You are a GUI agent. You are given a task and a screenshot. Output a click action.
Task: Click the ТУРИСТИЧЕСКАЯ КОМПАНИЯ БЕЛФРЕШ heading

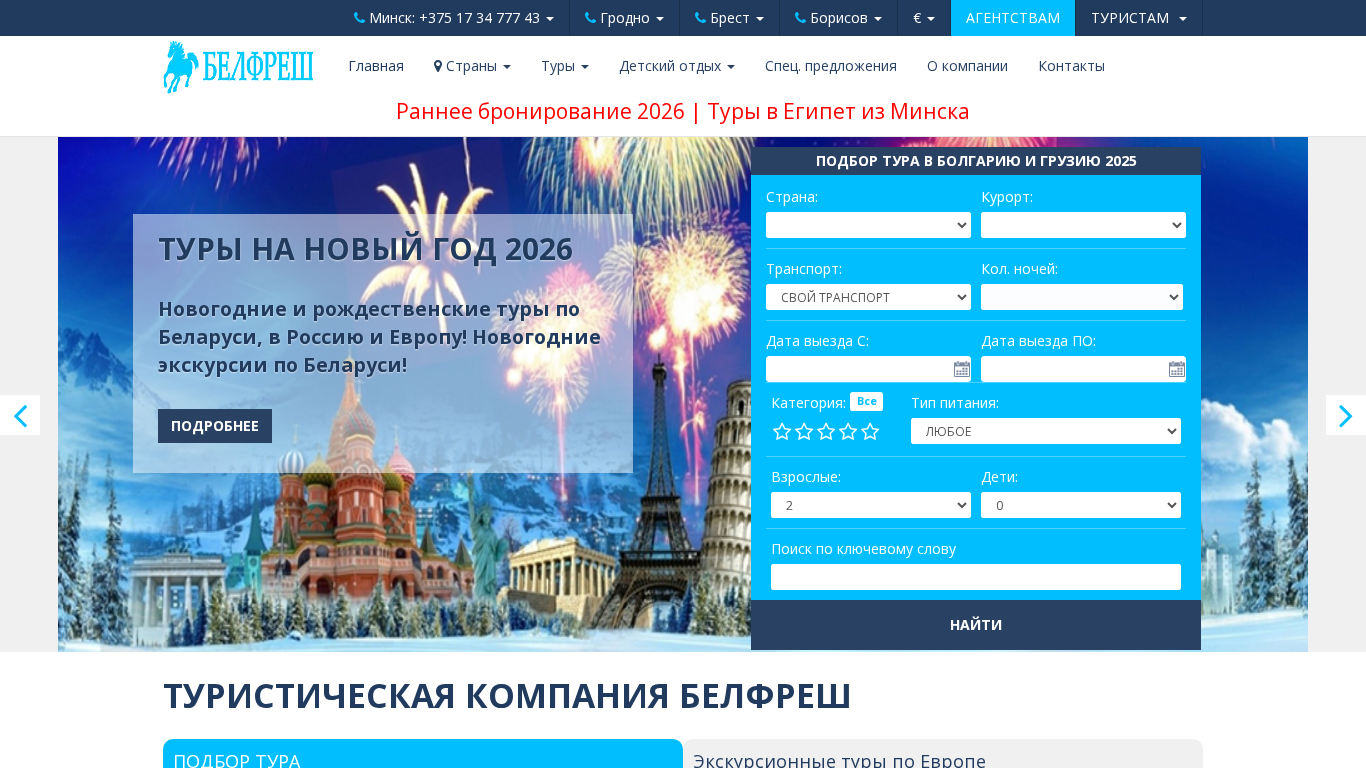click(507, 696)
